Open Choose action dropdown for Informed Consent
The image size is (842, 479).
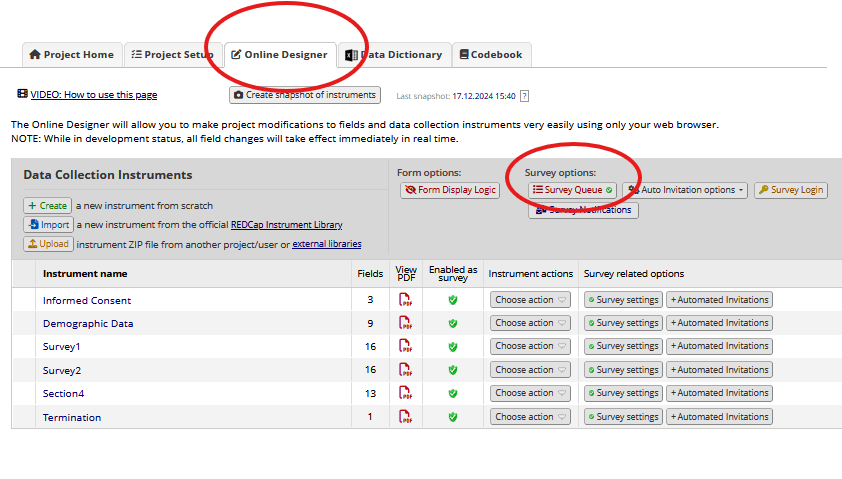click(x=530, y=300)
